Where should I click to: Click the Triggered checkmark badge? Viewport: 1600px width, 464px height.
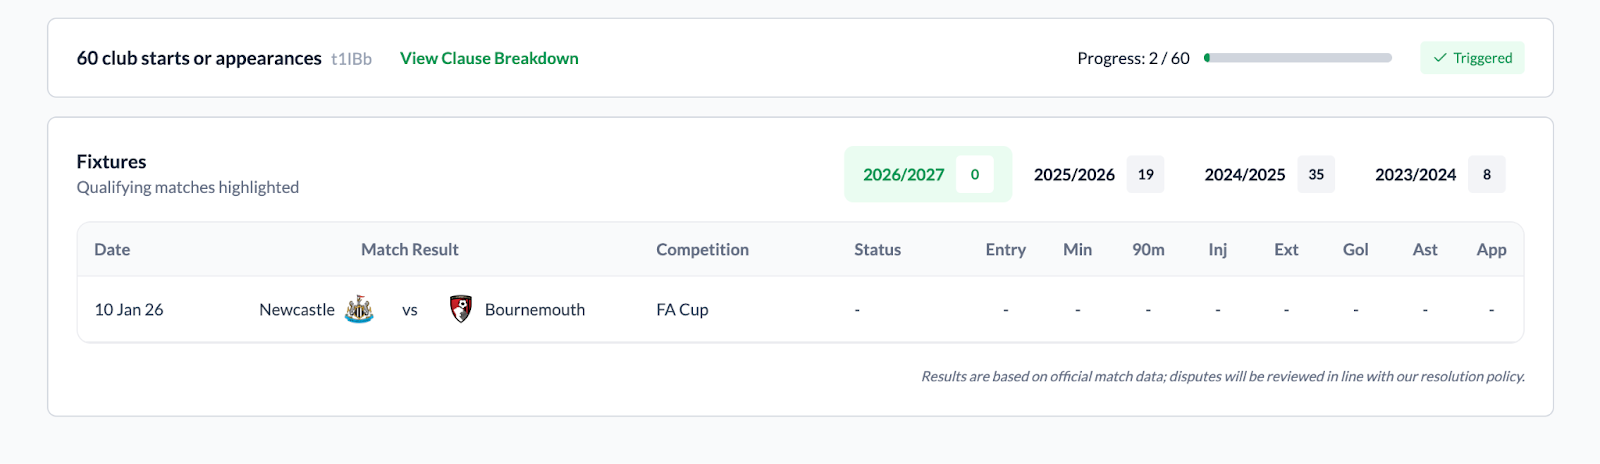point(1472,58)
